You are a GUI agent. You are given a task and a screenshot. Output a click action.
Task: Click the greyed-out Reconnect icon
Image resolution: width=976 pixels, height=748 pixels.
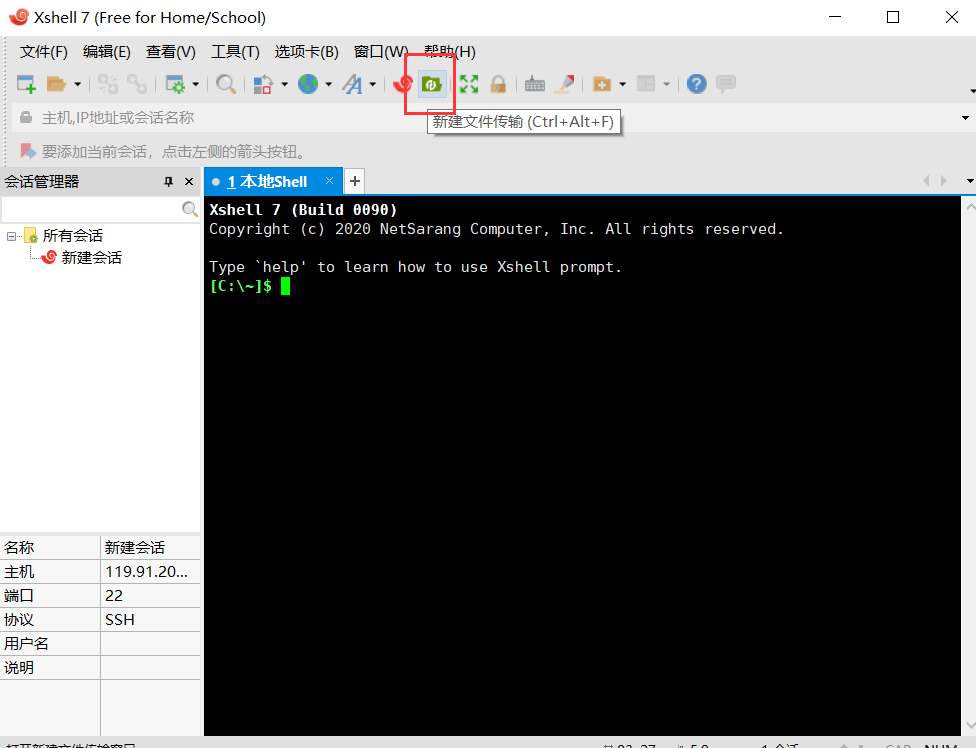pyautogui.click(x=136, y=84)
